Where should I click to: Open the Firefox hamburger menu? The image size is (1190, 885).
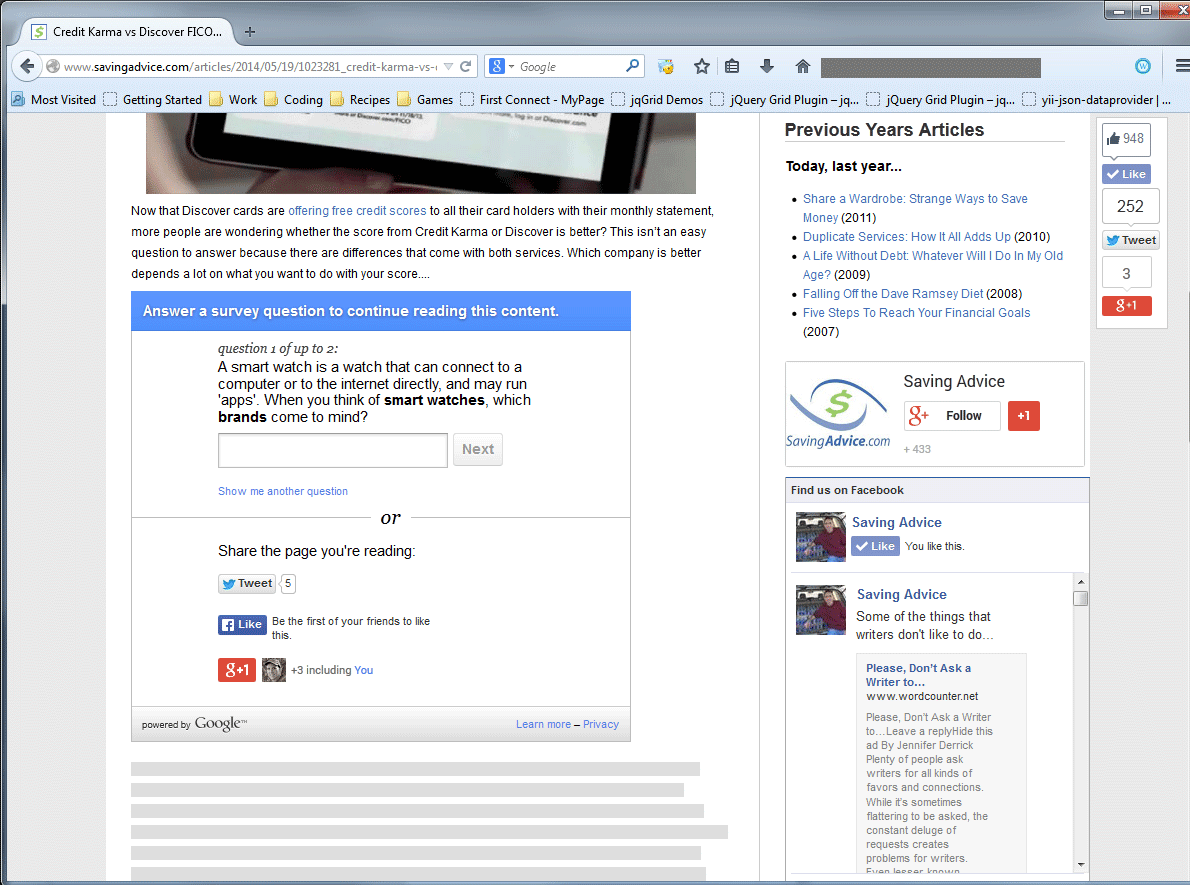coord(1182,66)
